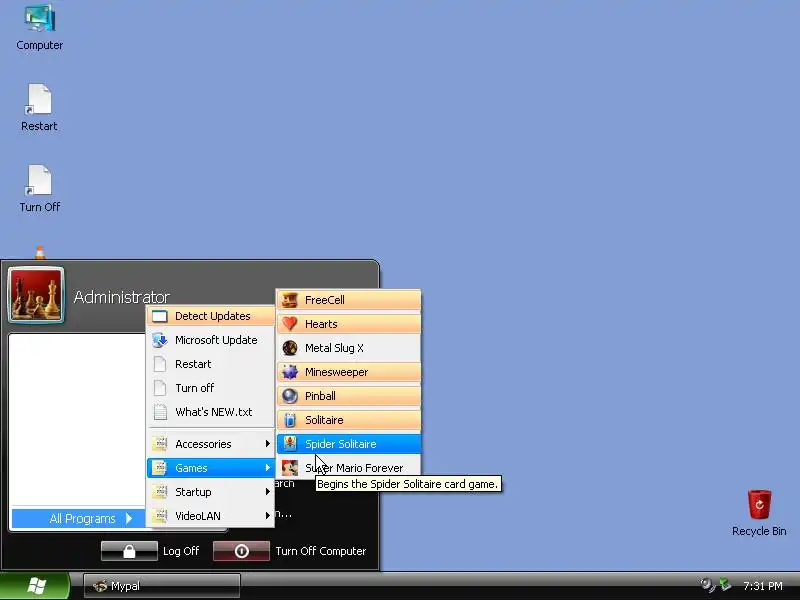The width and height of the screenshot is (800, 600).
Task: Click the Administrator user name text
Action: tap(121, 297)
